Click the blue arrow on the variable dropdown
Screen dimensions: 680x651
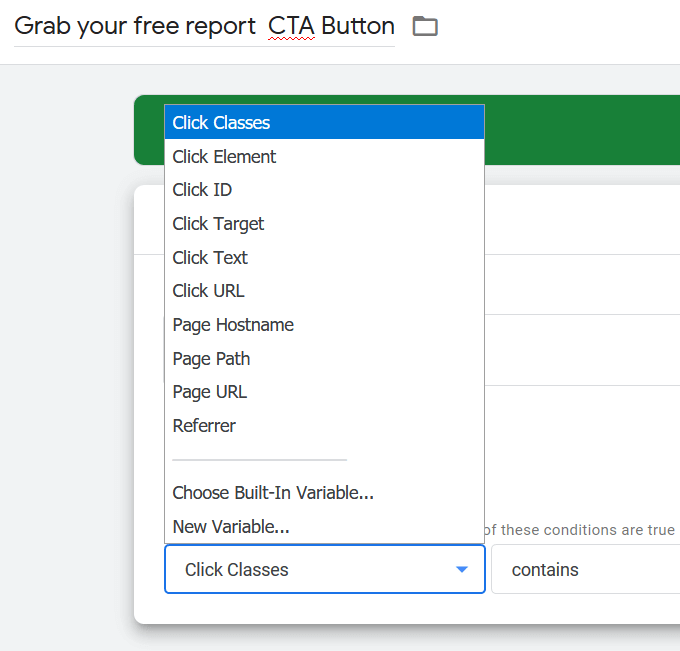click(462, 570)
